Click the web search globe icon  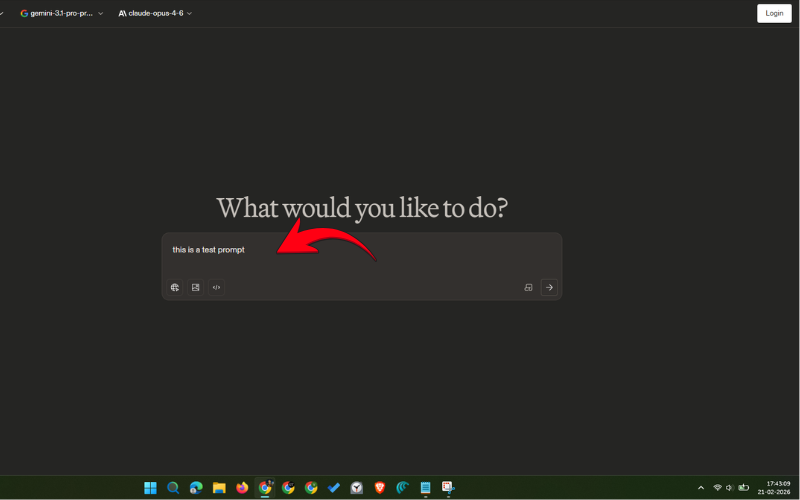coord(175,287)
